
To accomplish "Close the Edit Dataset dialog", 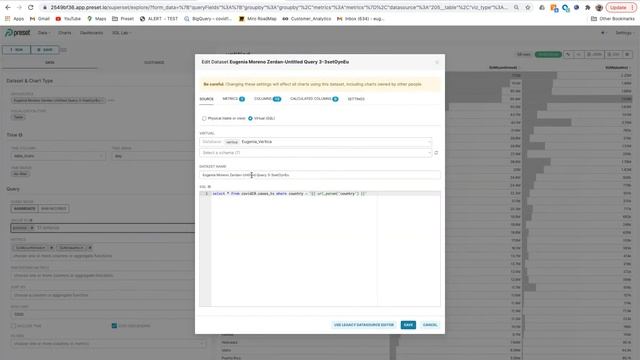I will click(437, 62).
